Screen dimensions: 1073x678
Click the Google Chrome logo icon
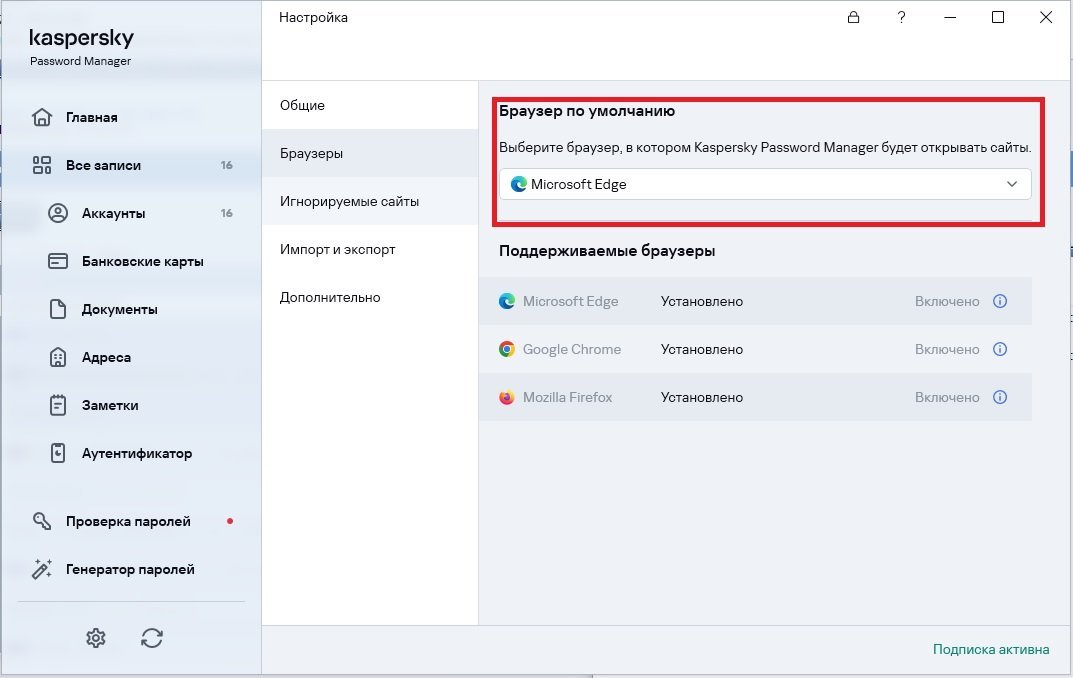(507, 349)
